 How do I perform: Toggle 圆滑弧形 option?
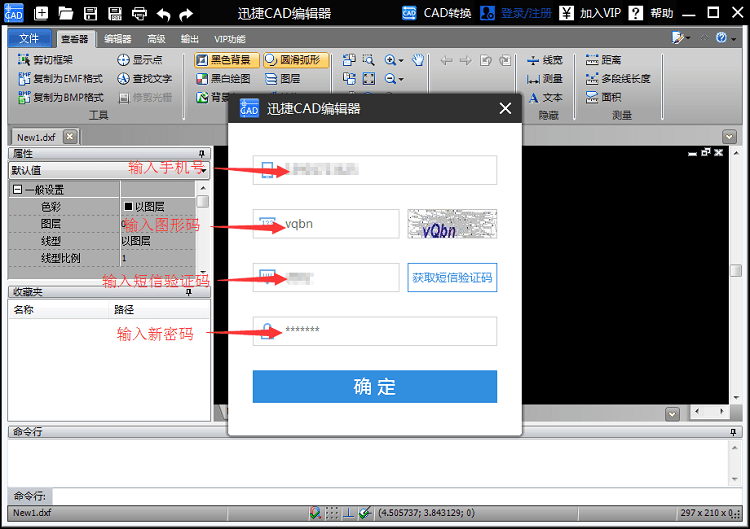point(296,60)
